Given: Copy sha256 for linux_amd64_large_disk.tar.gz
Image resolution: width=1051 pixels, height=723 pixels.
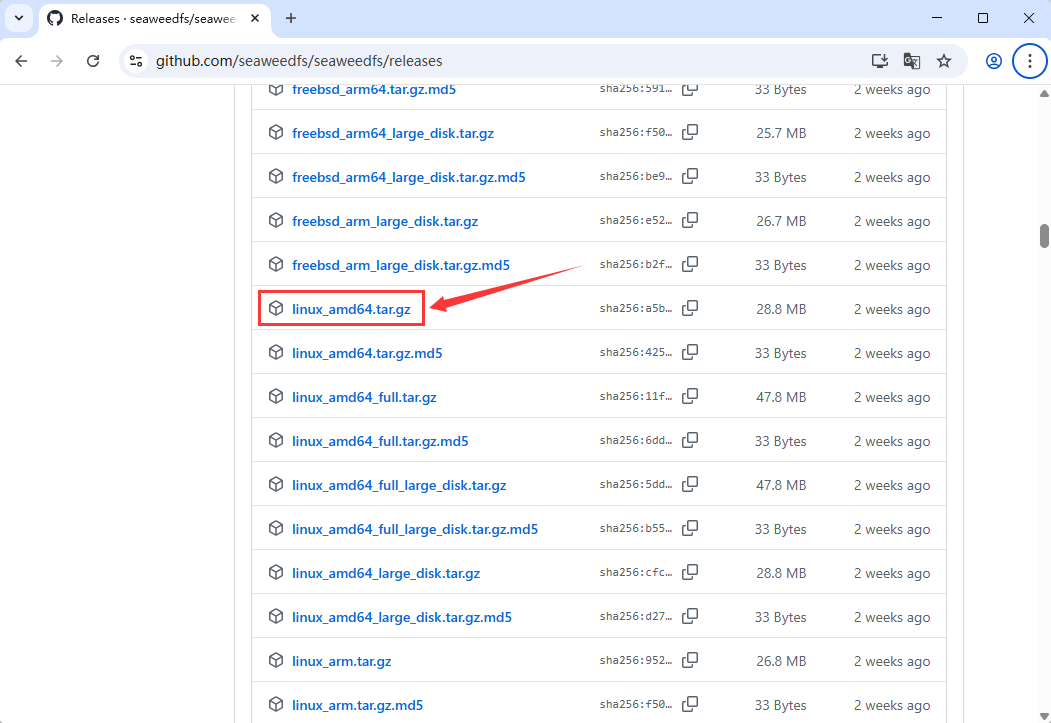Looking at the screenshot, I should tap(690, 572).
